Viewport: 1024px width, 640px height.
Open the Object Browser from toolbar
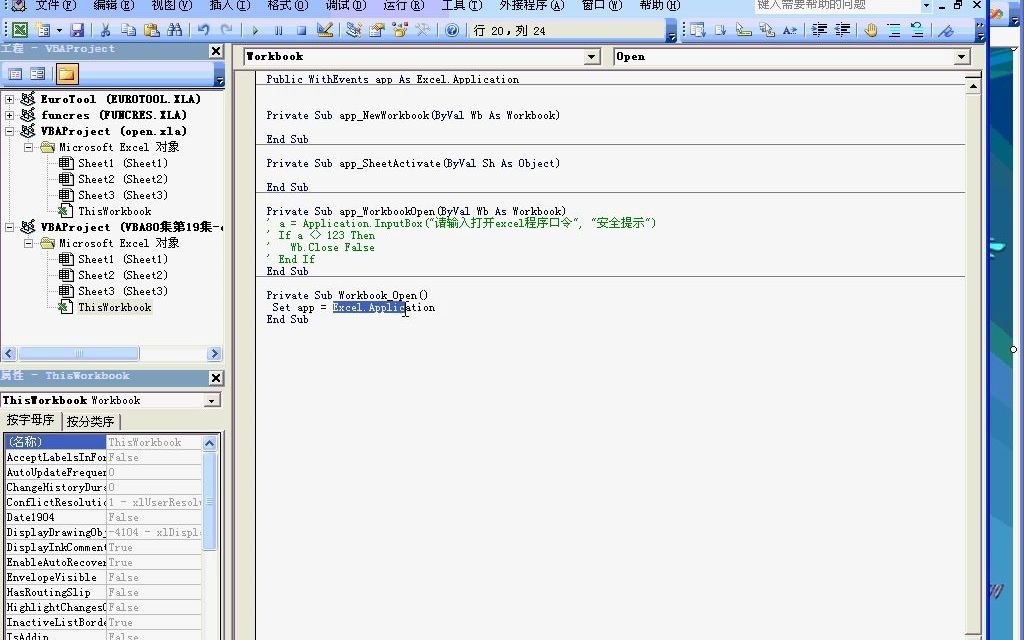399,29
